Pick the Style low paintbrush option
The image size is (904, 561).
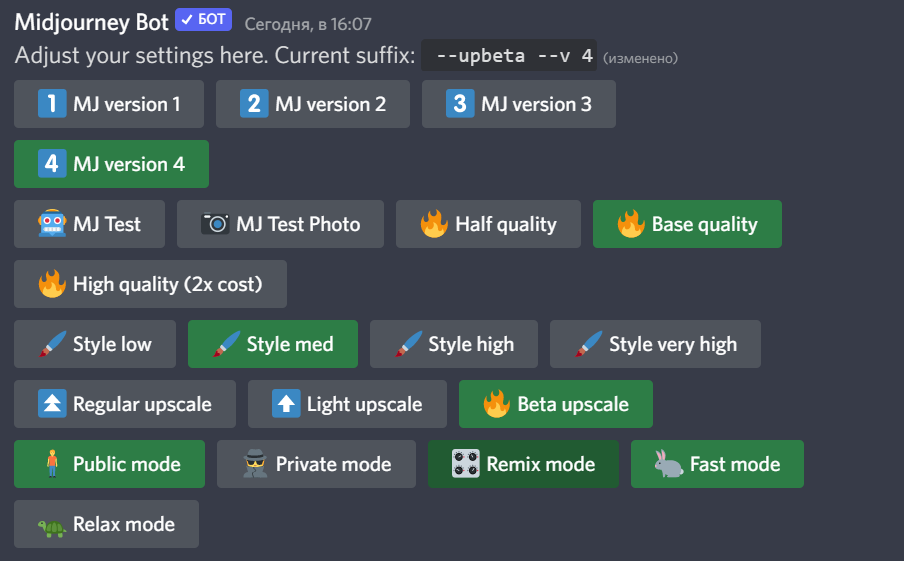(95, 344)
